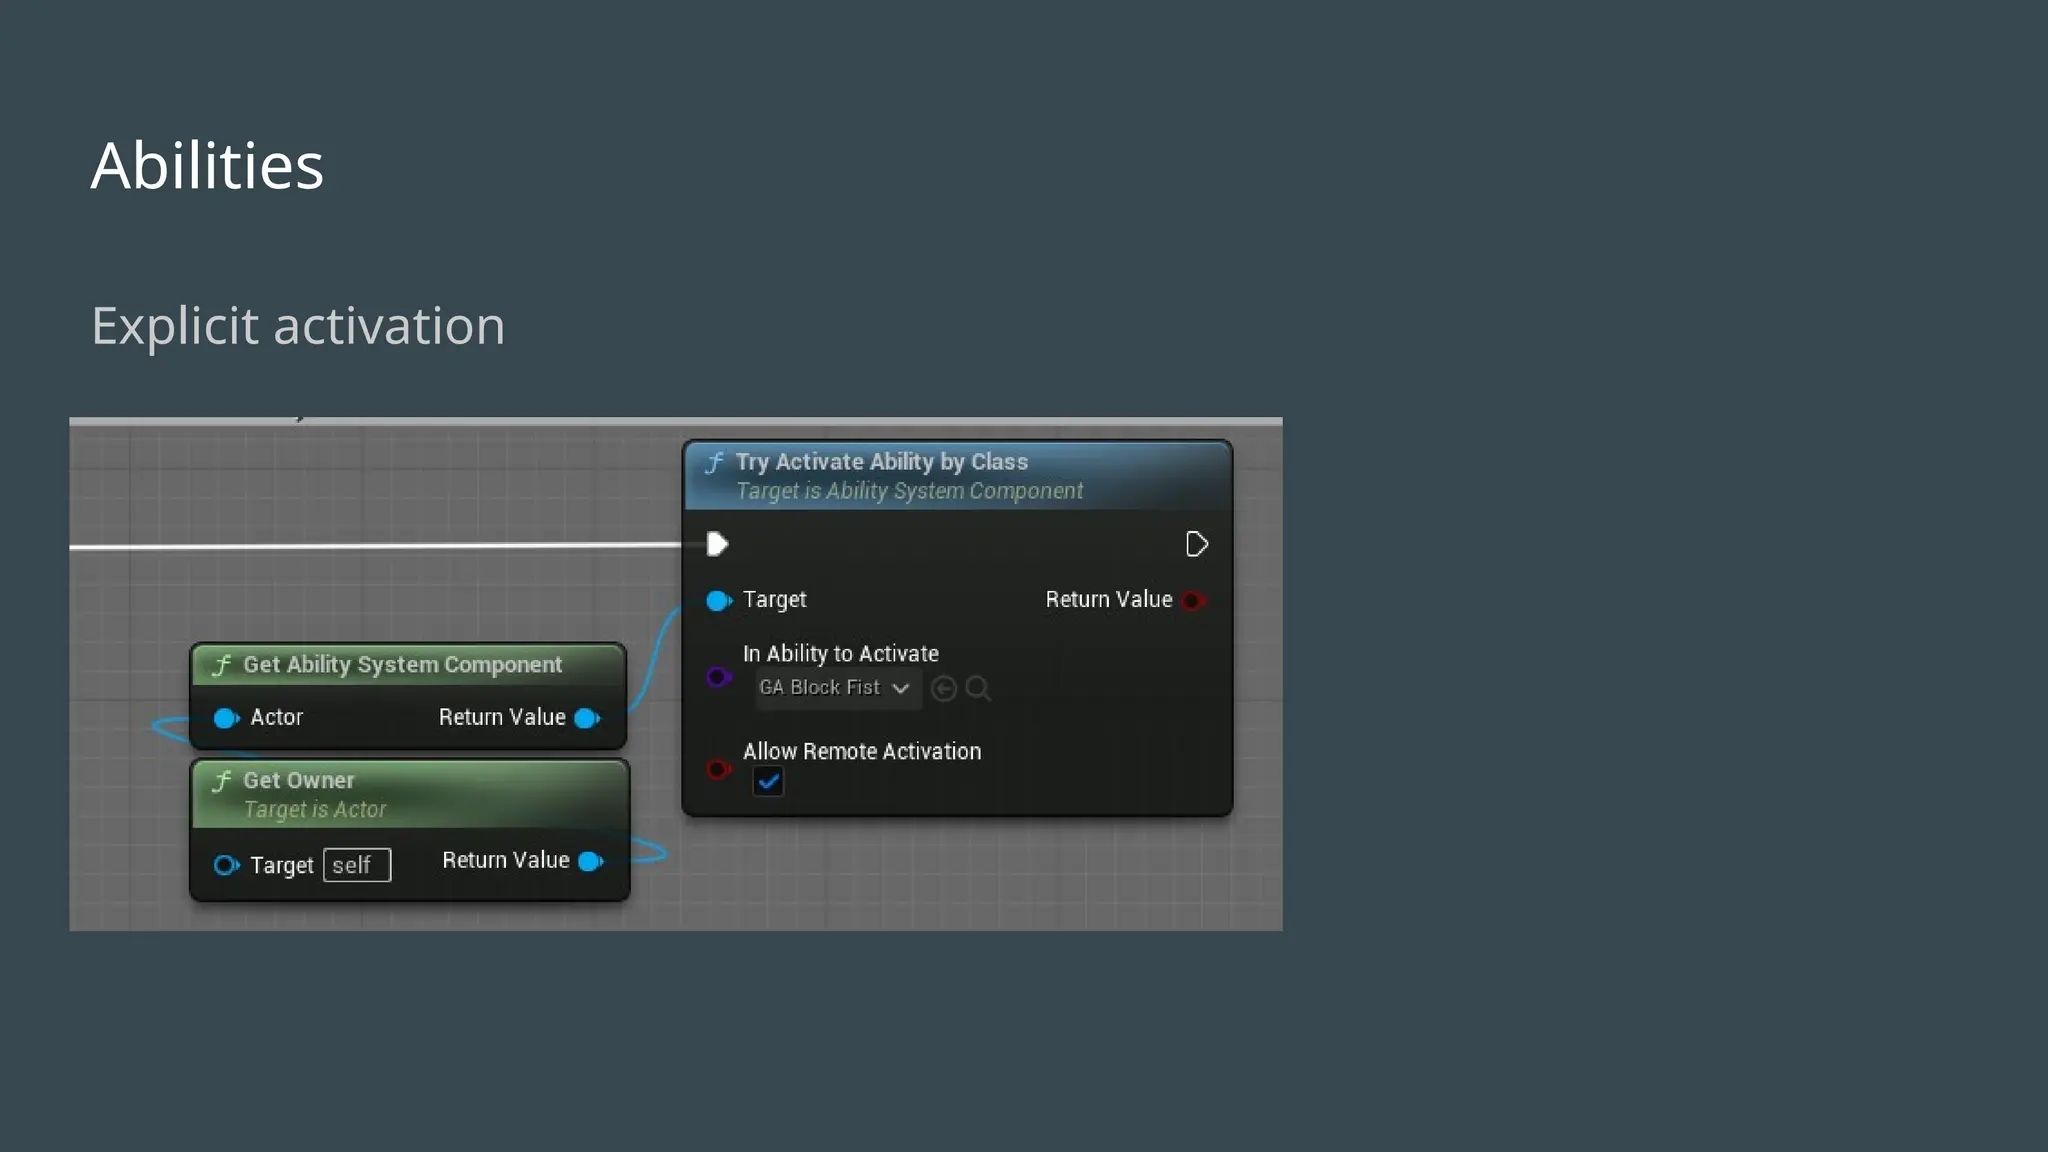Click the input execution pin on Try Activate Ability
The width and height of the screenshot is (2048, 1152).
tap(717, 544)
